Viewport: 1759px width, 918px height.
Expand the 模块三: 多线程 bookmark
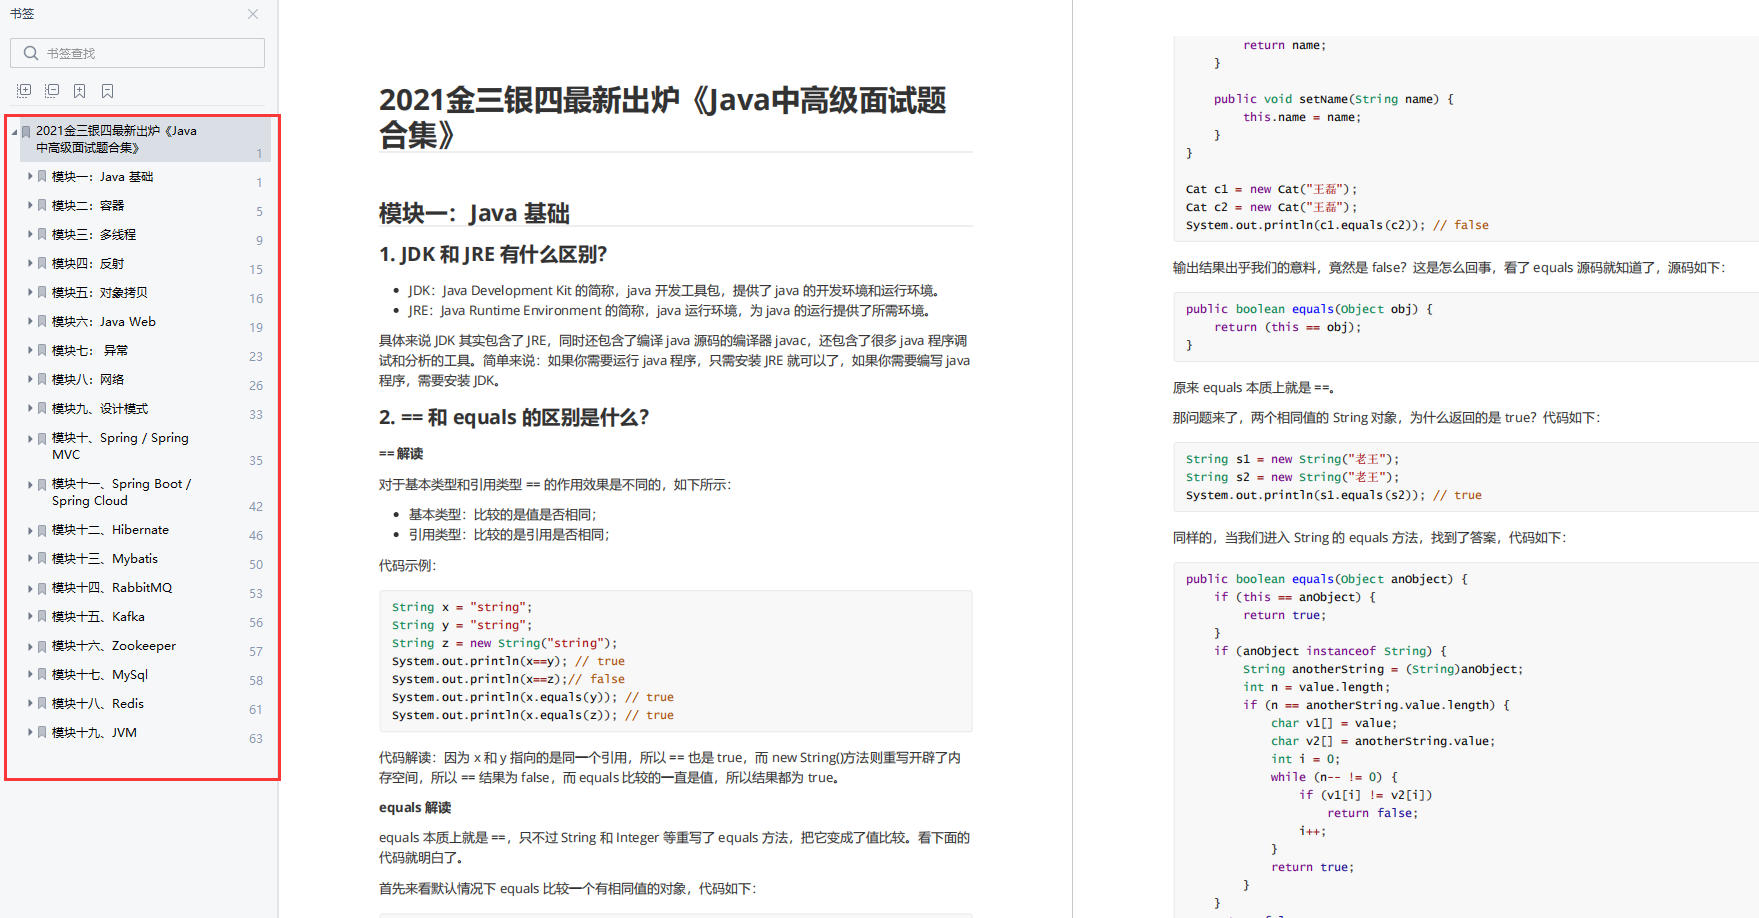click(x=30, y=234)
